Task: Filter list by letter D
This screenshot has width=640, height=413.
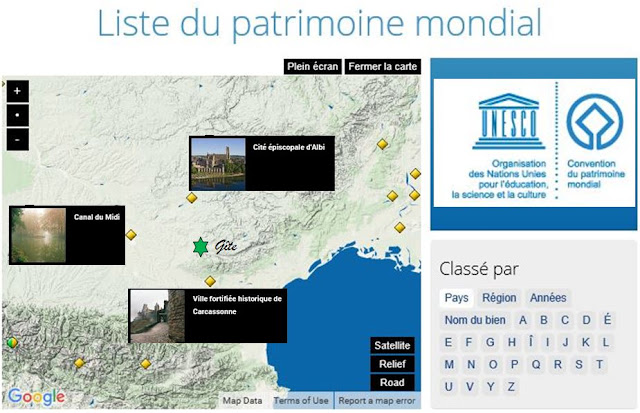Action: click(586, 320)
